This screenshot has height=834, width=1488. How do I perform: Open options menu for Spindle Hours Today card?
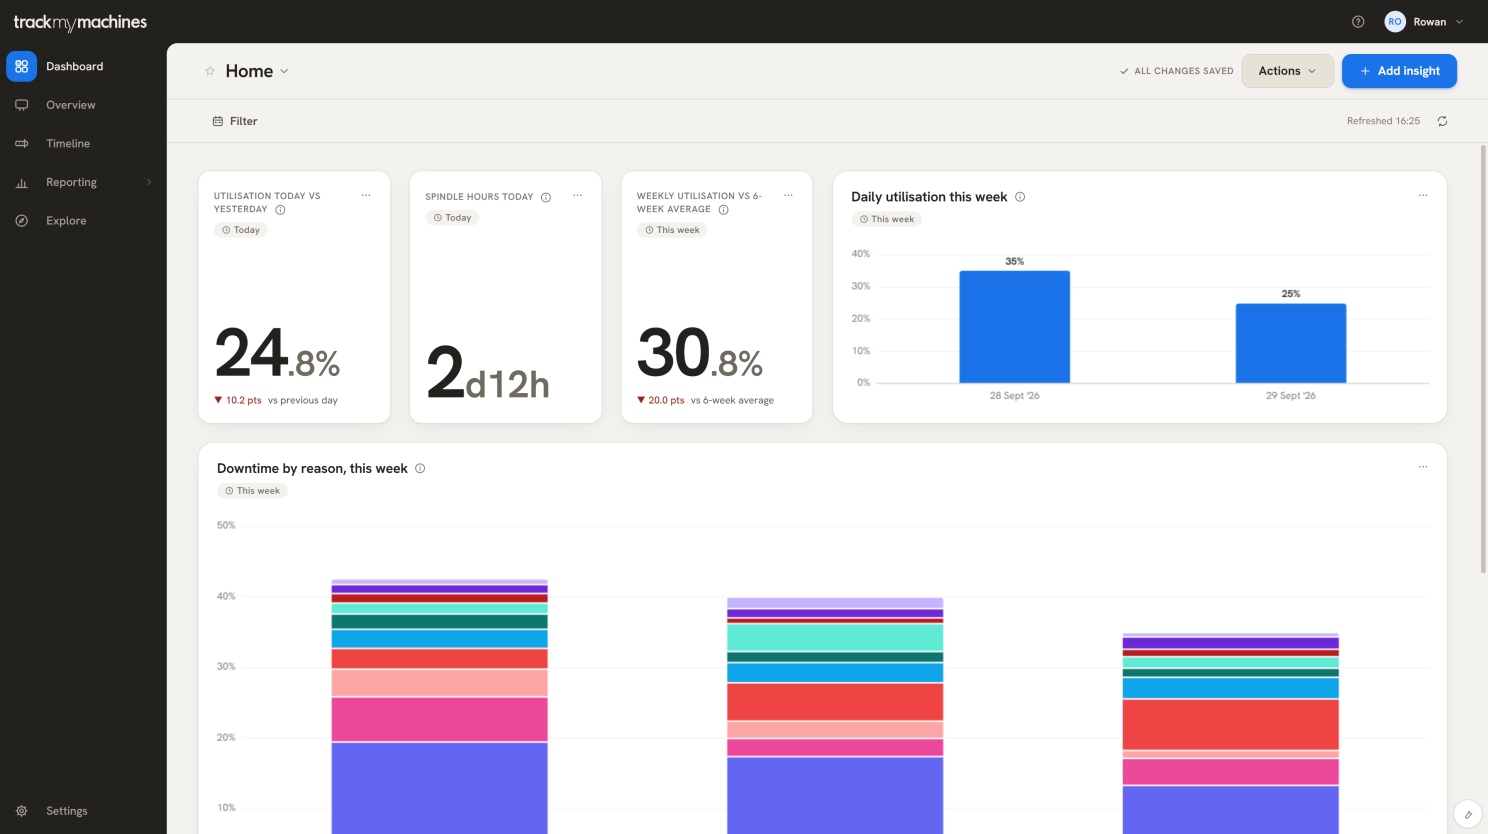pyautogui.click(x=578, y=196)
